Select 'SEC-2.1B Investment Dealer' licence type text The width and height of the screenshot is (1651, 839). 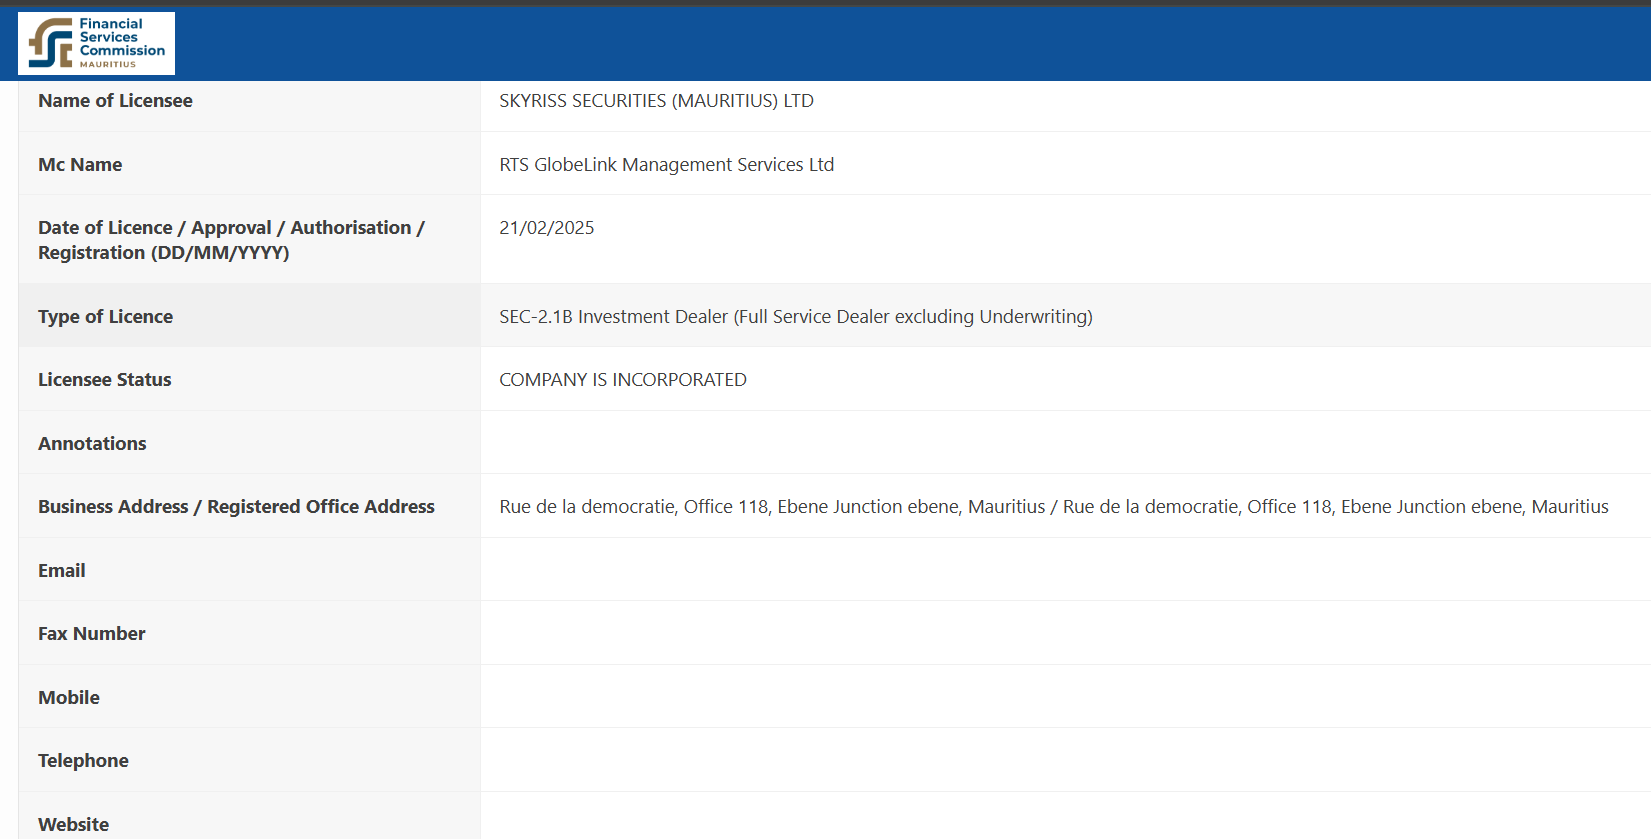point(795,317)
